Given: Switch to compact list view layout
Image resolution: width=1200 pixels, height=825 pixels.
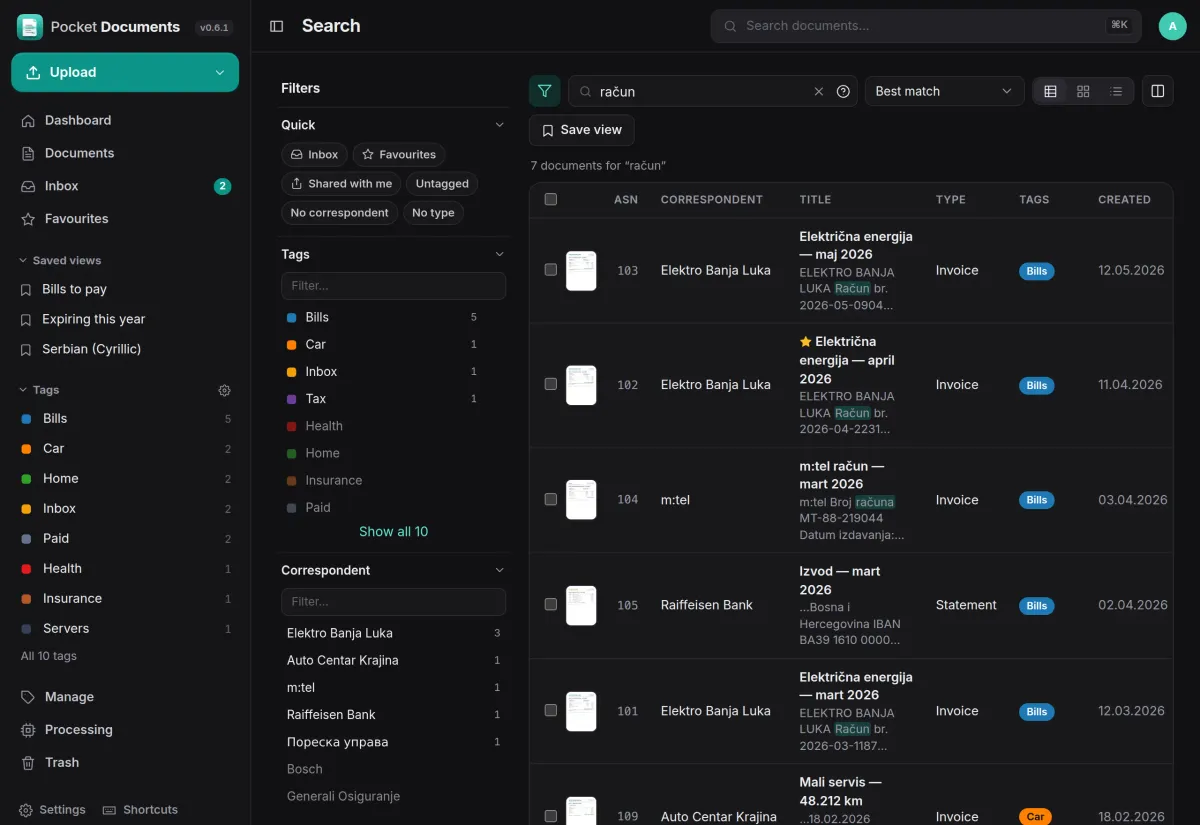Looking at the screenshot, I should tap(1116, 91).
